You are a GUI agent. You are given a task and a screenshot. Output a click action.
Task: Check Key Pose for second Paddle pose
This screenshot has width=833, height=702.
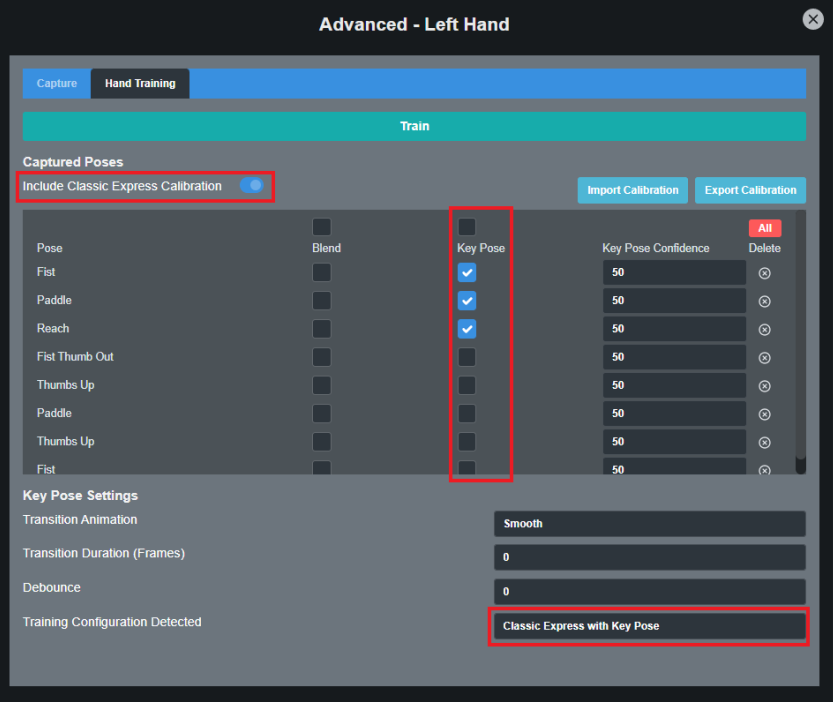(467, 413)
